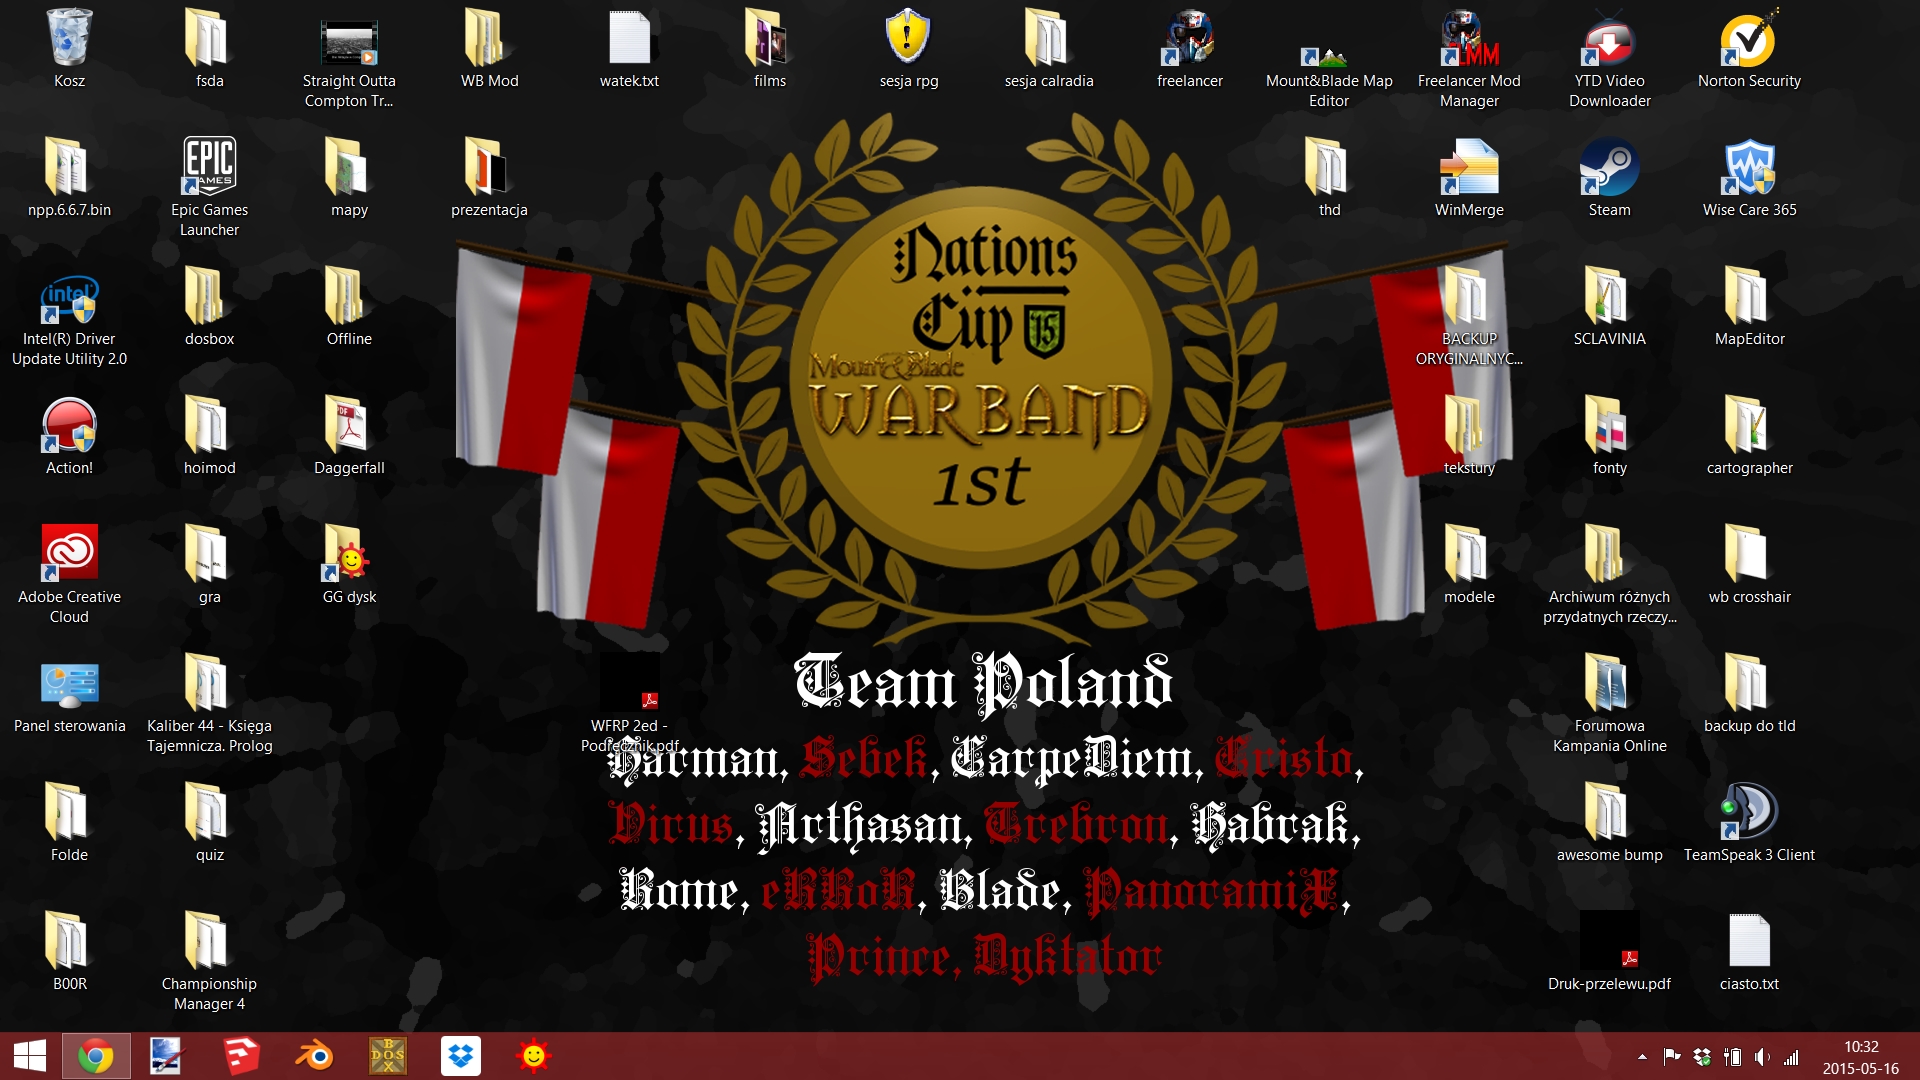Open Druk-przelewu.pdf file
1920x1080 pixels.
pos(1609,952)
